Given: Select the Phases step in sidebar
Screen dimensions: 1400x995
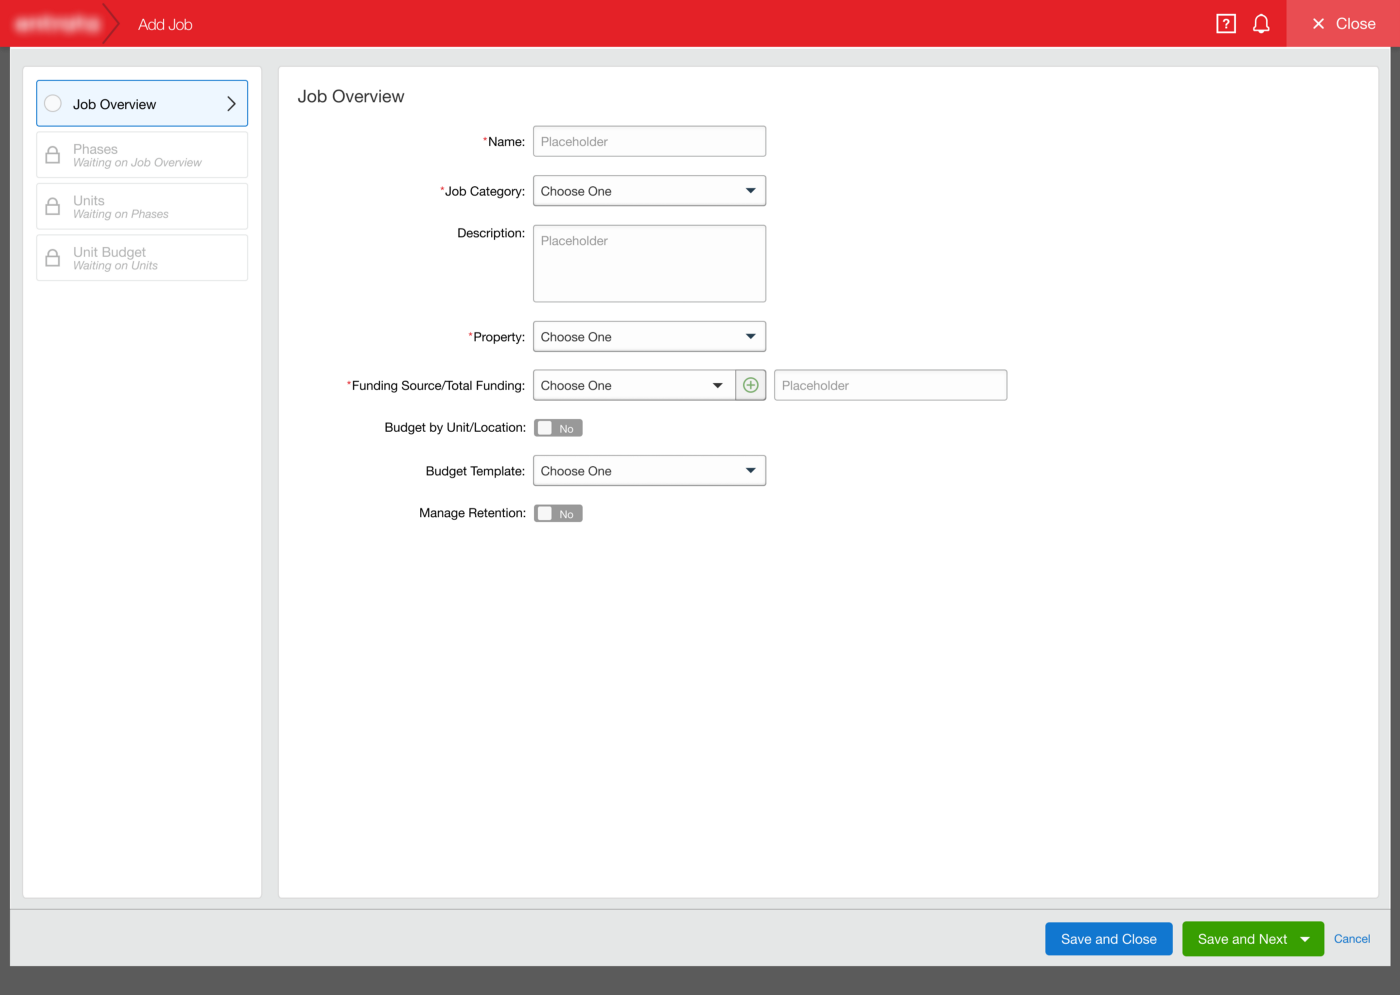Looking at the screenshot, I should (x=142, y=155).
